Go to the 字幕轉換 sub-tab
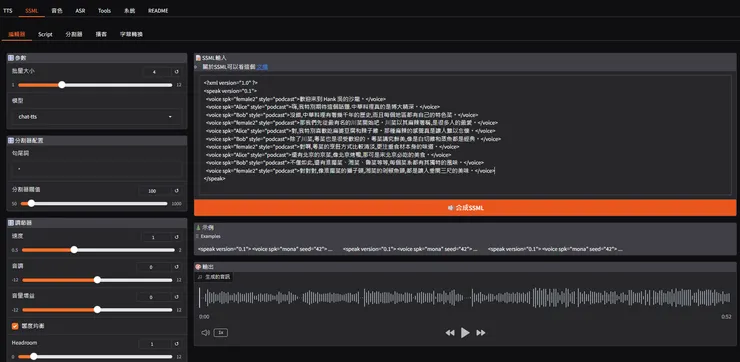This screenshot has width=740, height=362. coord(132,34)
